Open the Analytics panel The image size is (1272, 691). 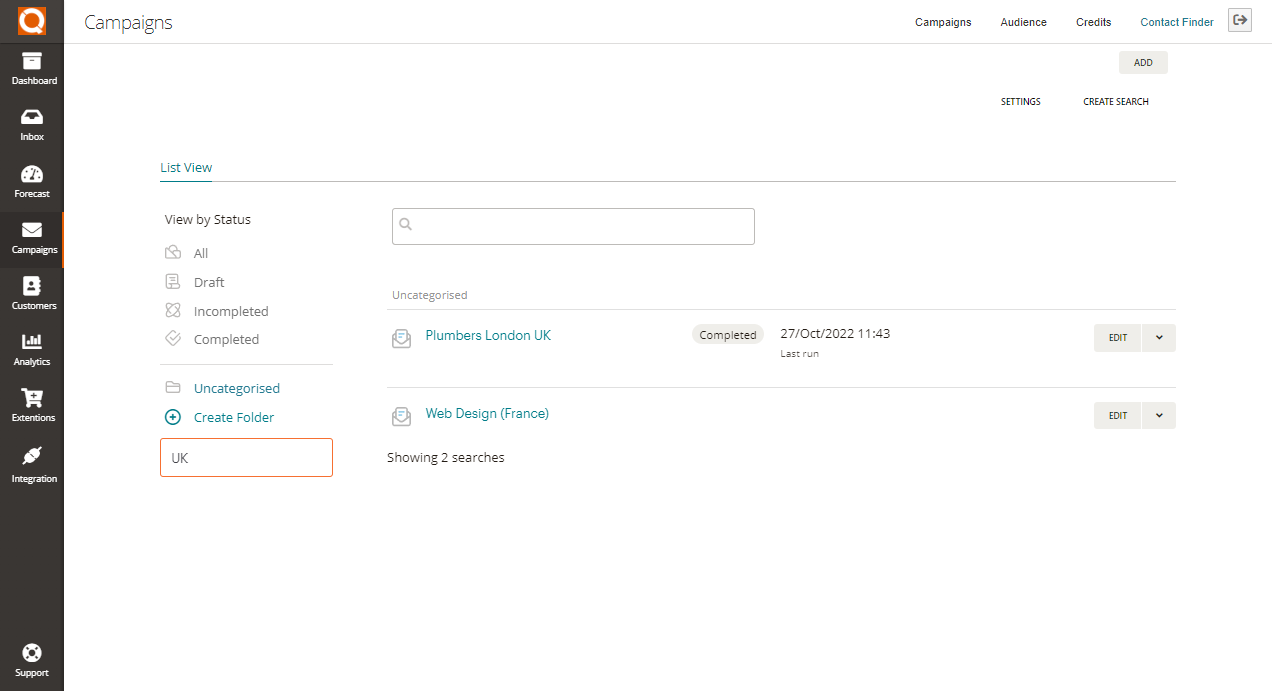coord(33,350)
